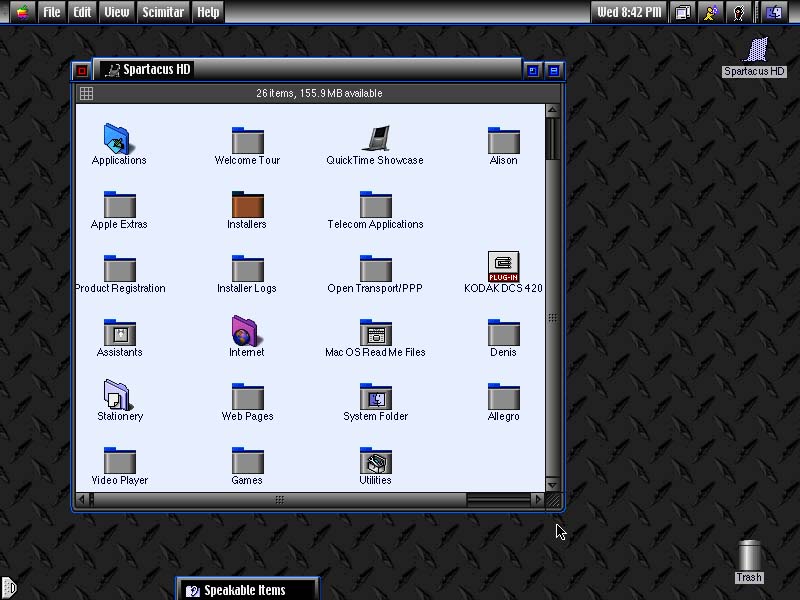This screenshot has width=800, height=600.
Task: Click the vertical scrollbar down arrow
Action: tap(553, 484)
